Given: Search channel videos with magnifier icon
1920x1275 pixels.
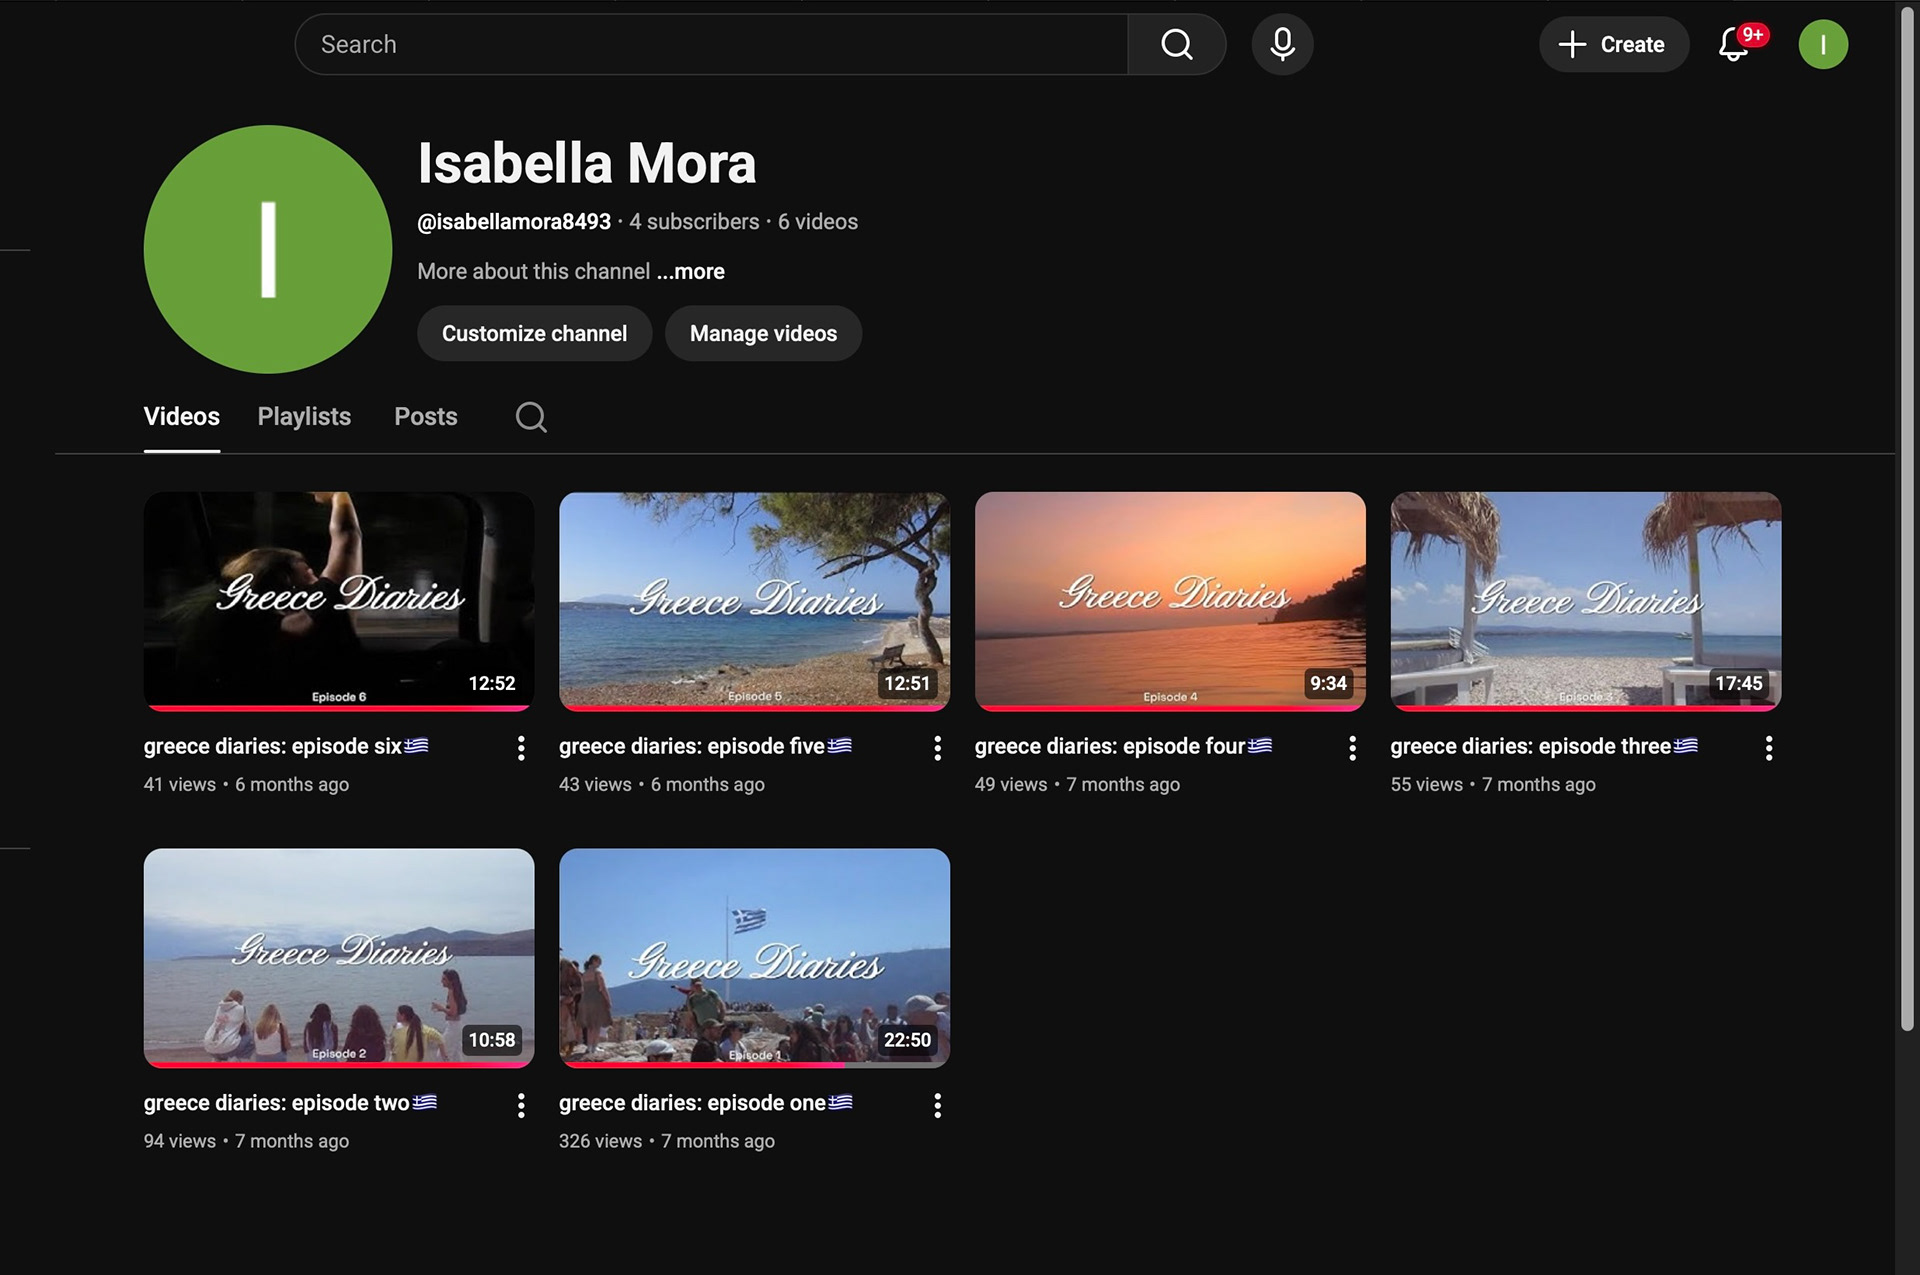Looking at the screenshot, I should point(531,417).
